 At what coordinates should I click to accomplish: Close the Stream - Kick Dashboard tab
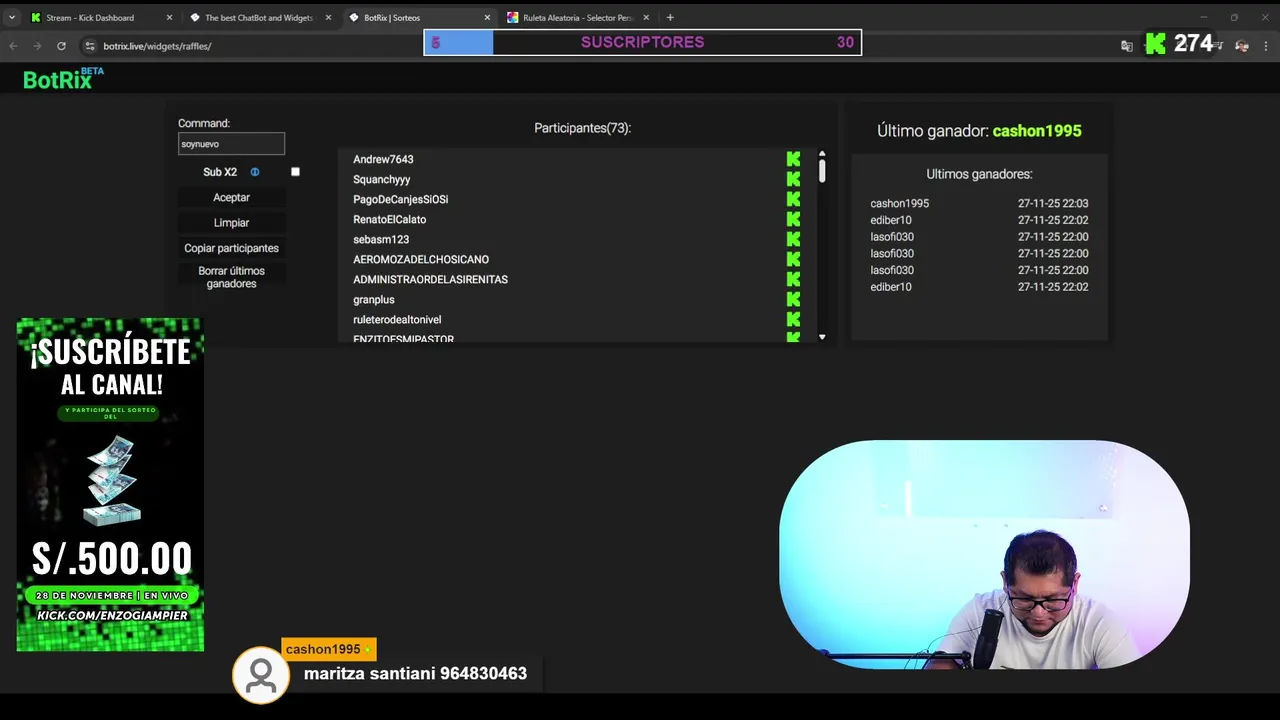[x=169, y=17]
